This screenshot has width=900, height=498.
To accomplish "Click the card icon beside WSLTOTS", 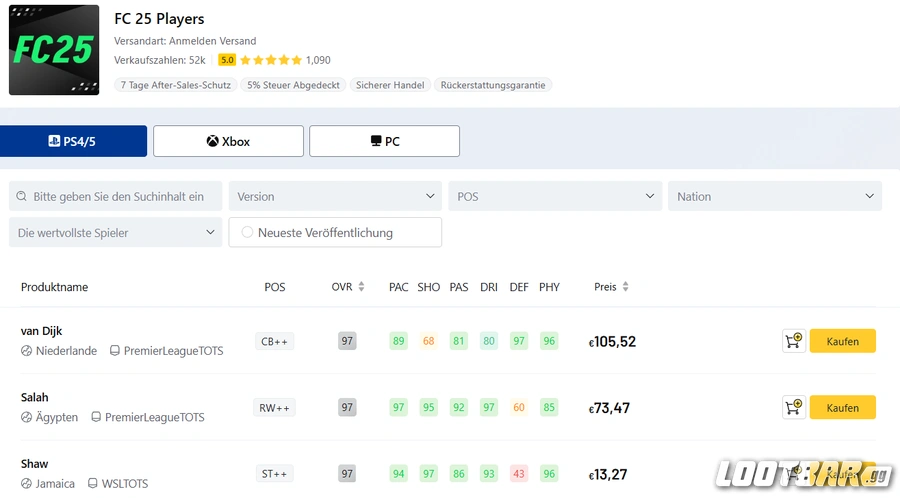I will [x=92, y=484].
